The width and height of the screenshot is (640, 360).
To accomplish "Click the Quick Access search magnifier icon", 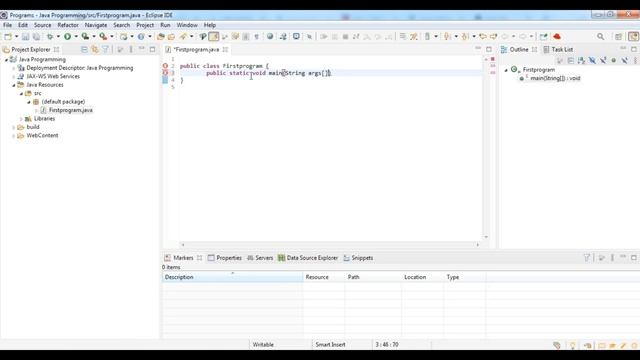I will click(600, 37).
